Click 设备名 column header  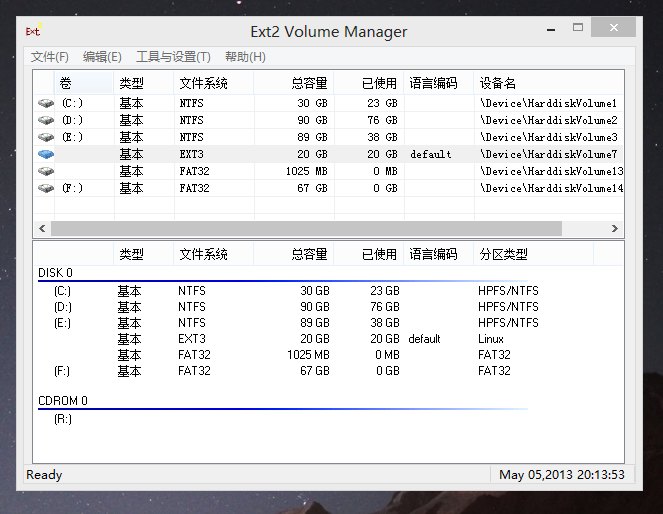(548, 82)
